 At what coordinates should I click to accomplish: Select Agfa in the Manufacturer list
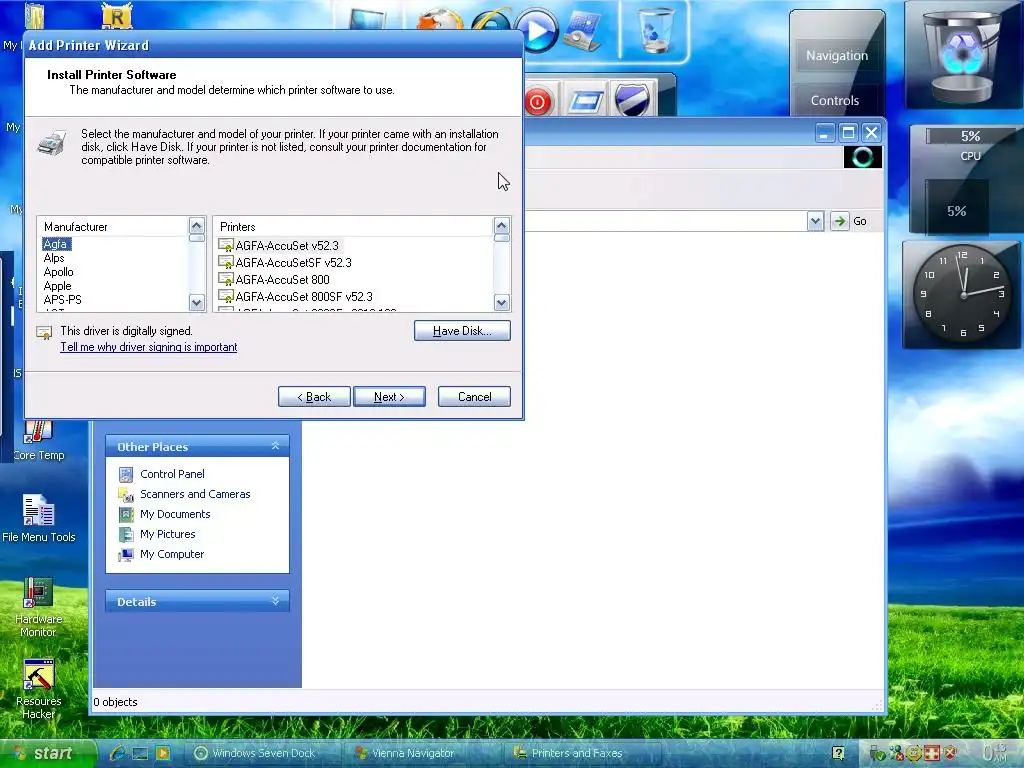(56, 244)
